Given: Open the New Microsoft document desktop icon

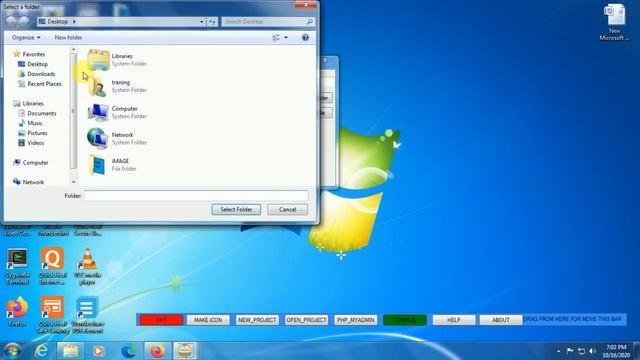Looking at the screenshot, I should (x=614, y=22).
